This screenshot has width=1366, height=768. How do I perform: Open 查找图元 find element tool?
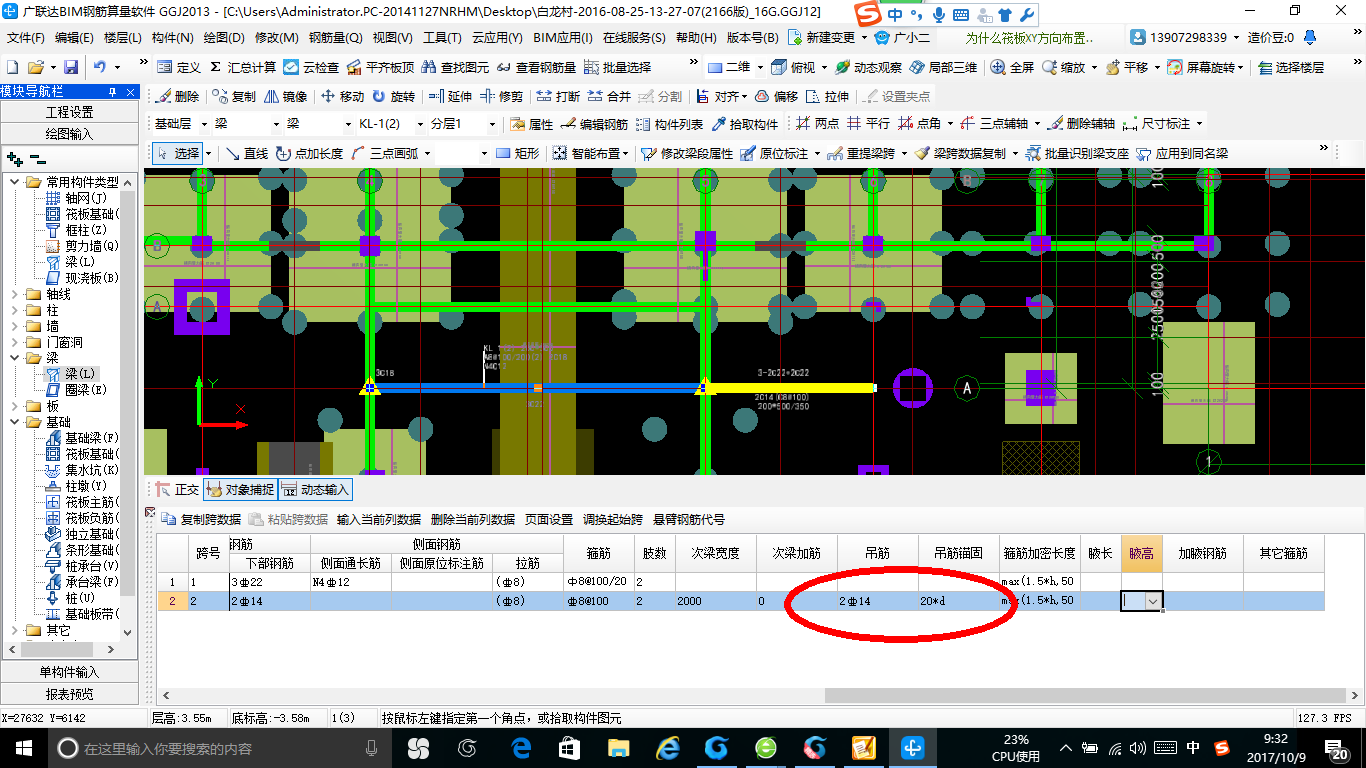[x=456, y=67]
